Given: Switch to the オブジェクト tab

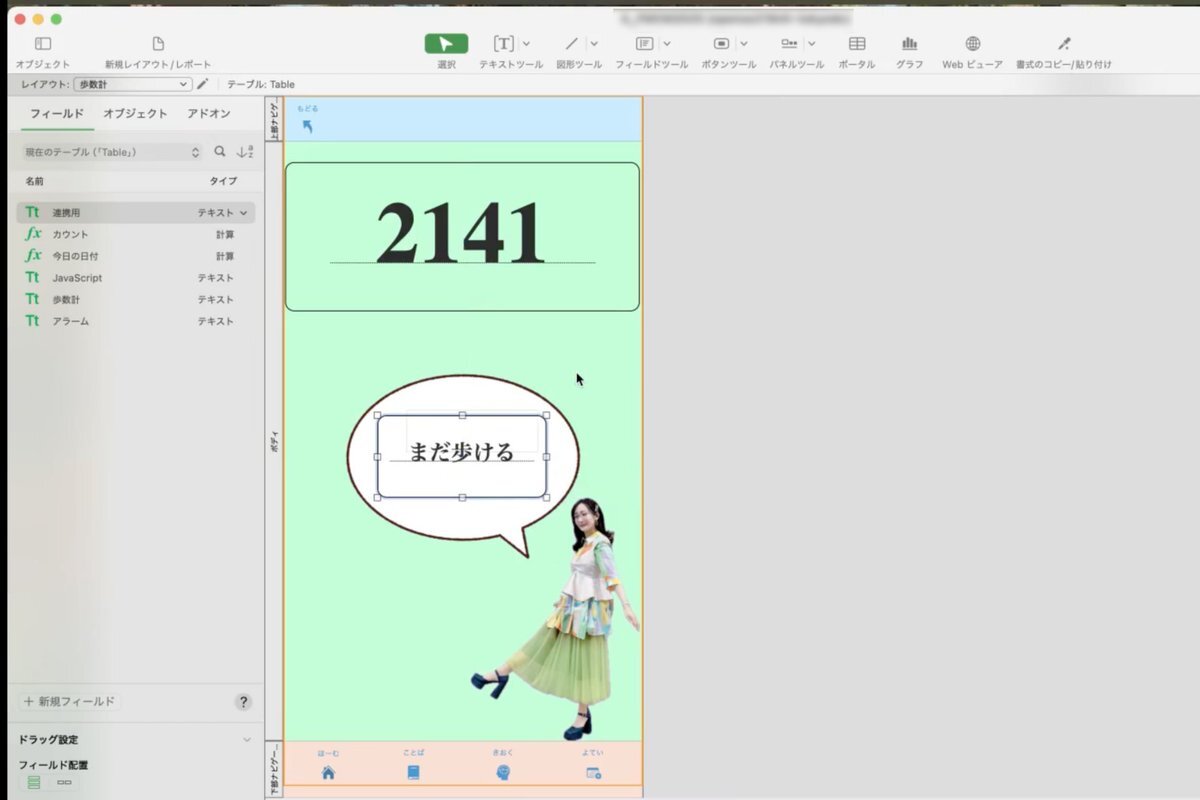Looking at the screenshot, I should pyautogui.click(x=135, y=114).
